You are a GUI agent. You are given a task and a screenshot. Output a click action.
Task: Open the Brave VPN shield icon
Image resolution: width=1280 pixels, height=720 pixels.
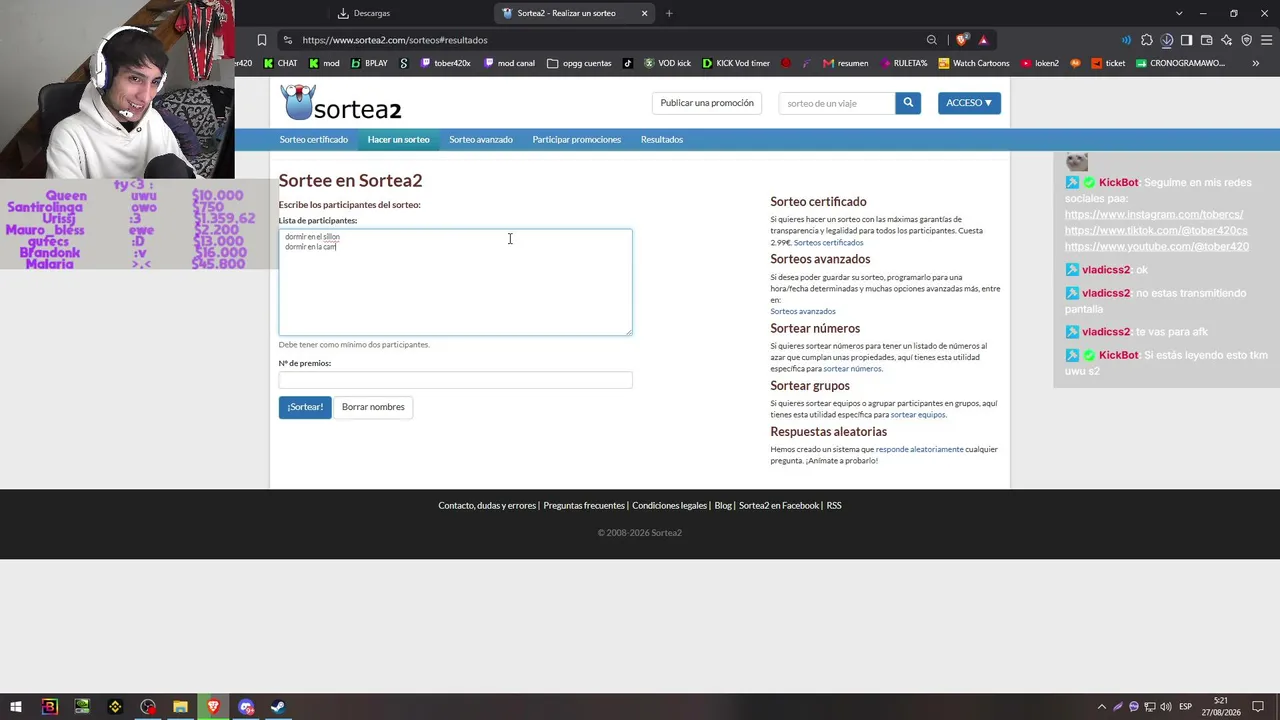click(1247, 40)
